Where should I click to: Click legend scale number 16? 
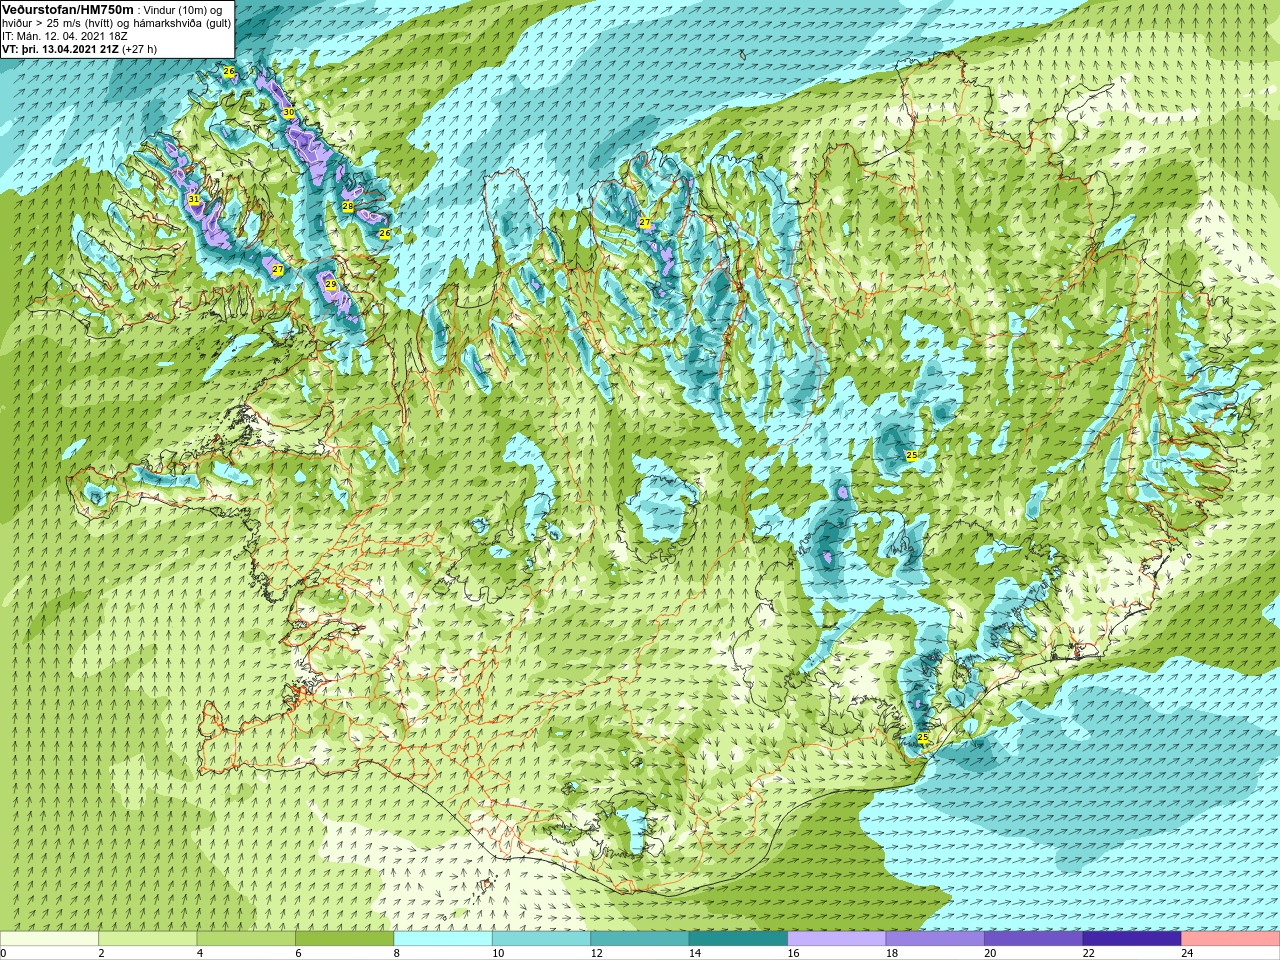pyautogui.click(x=793, y=953)
